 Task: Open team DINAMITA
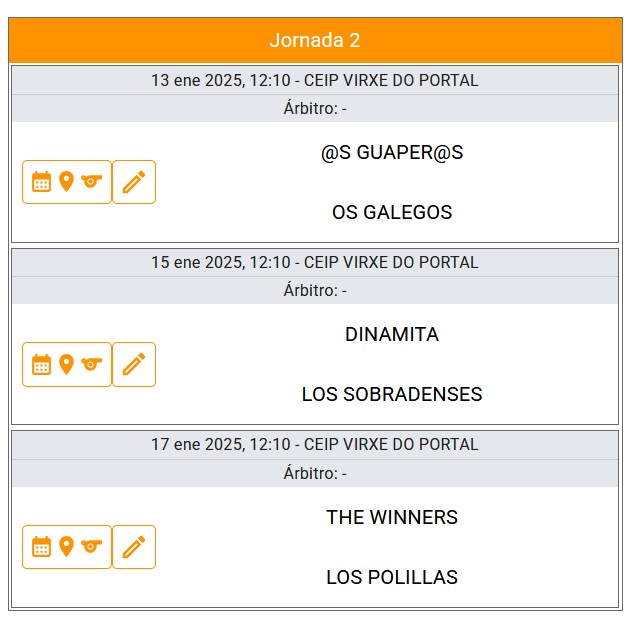point(392,335)
